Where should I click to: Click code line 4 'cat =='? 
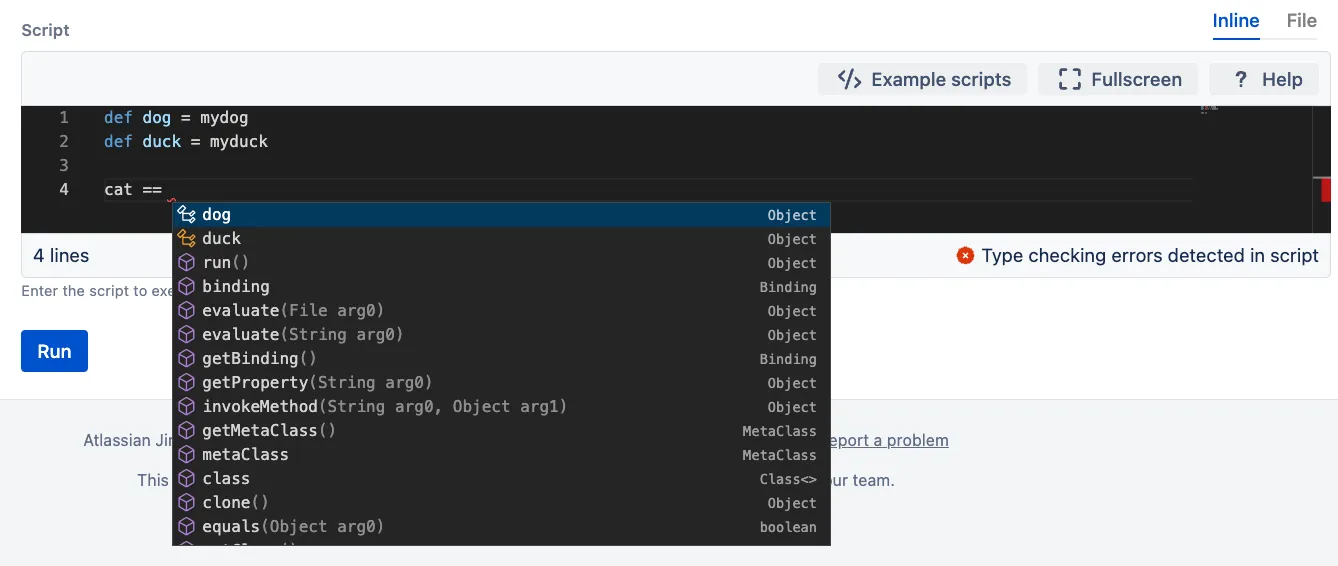133,189
